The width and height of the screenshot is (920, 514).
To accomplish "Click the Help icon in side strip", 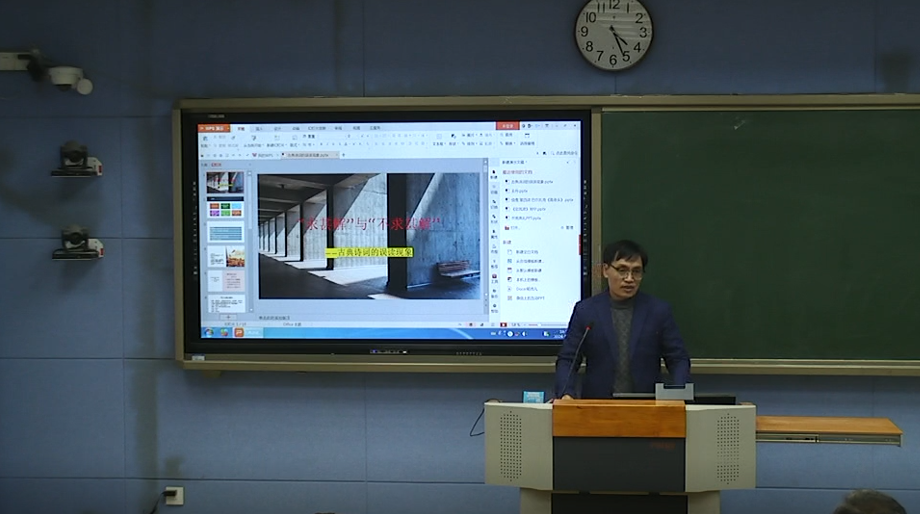I will [494, 306].
